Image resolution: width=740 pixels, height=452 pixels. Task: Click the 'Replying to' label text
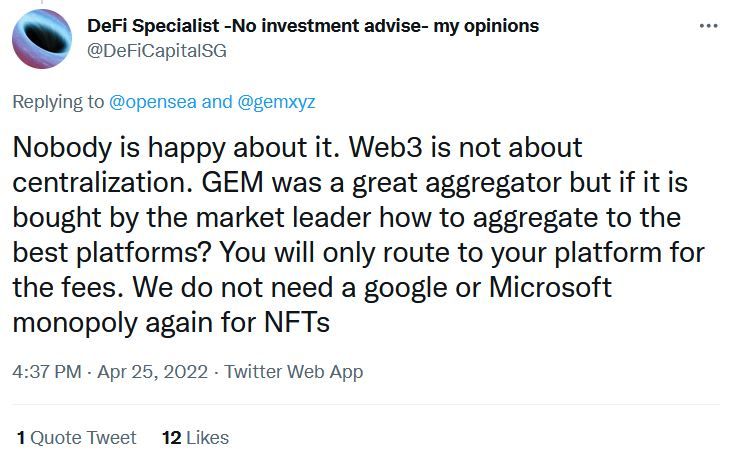pyautogui.click(x=54, y=101)
